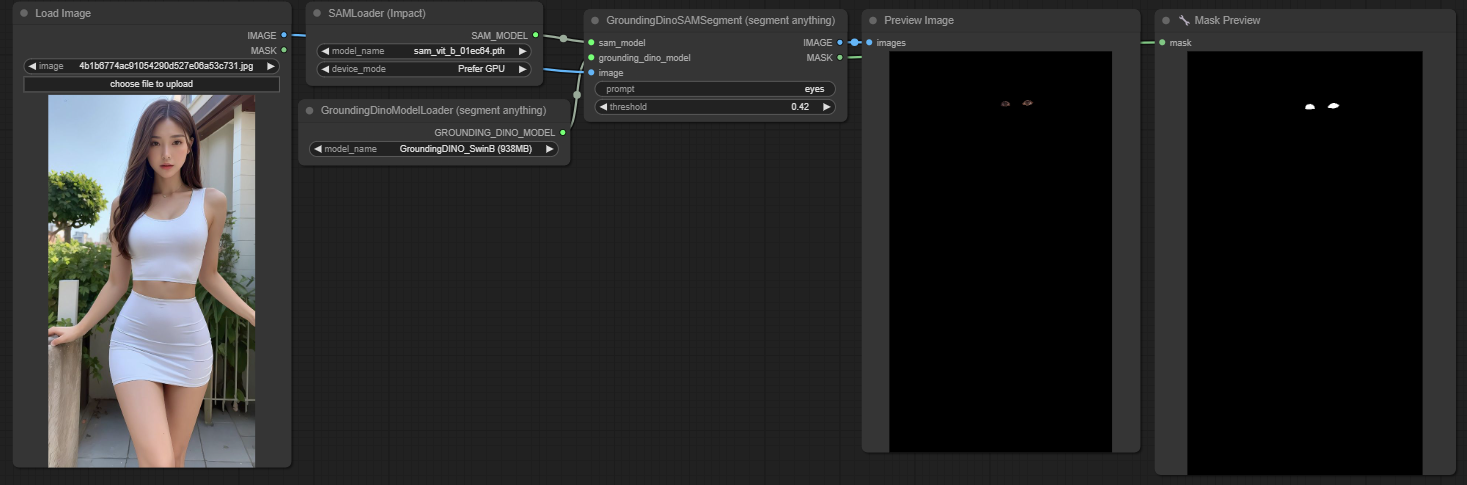Open the device_mode Prefer GPU dropdown
The image size is (1467, 485).
pos(424,69)
